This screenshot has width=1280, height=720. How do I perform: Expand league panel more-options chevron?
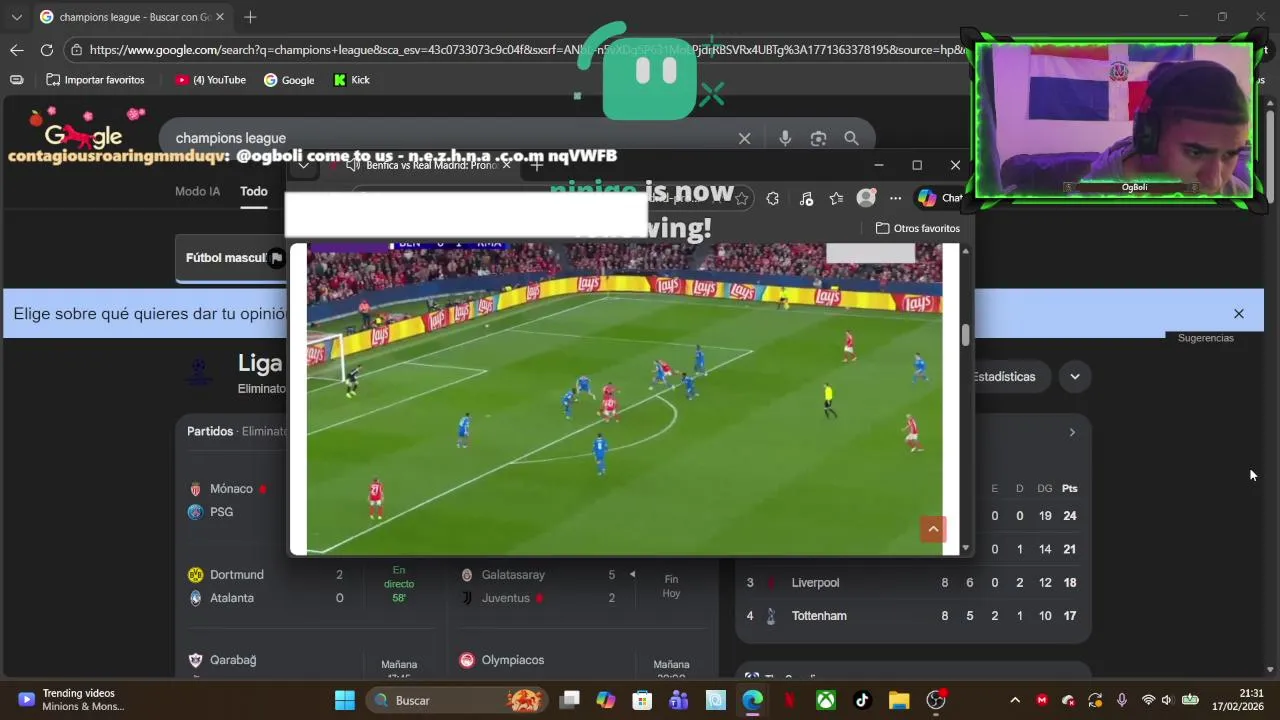1075,377
